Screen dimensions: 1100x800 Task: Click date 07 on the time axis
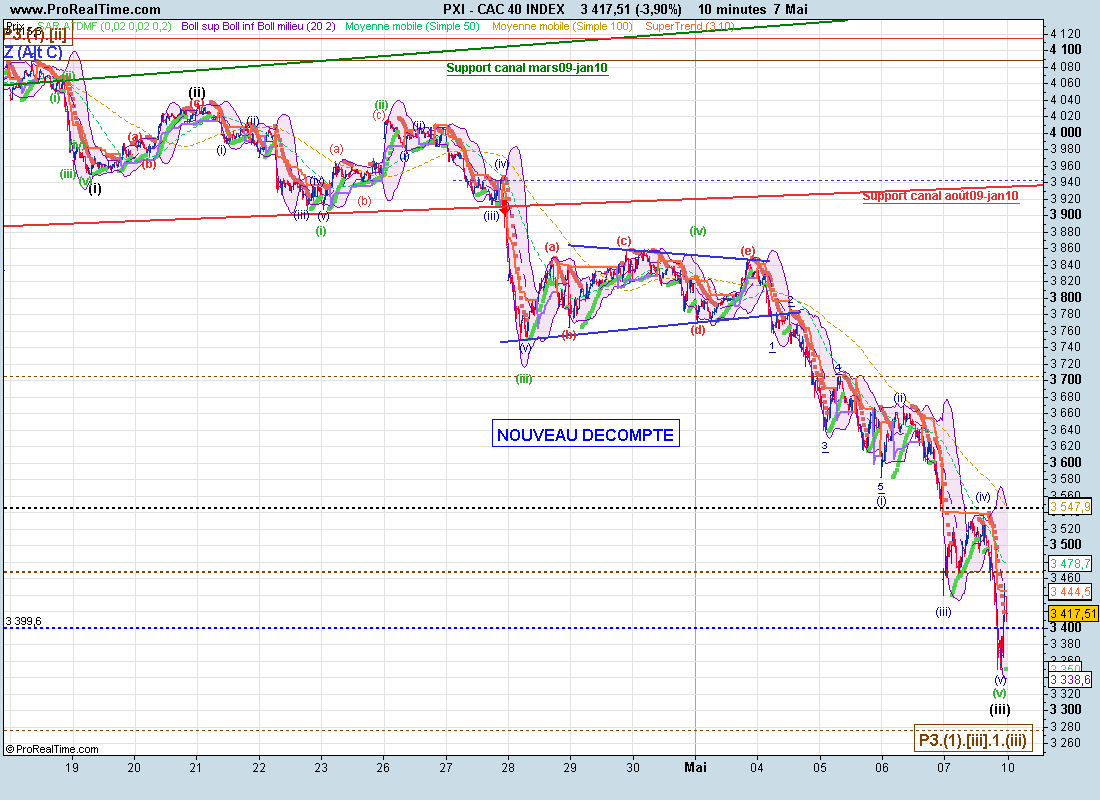pyautogui.click(x=944, y=768)
